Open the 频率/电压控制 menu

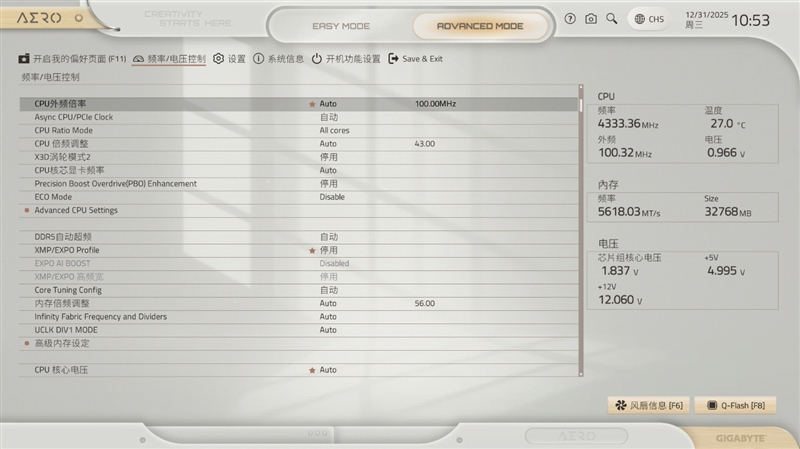coord(169,59)
